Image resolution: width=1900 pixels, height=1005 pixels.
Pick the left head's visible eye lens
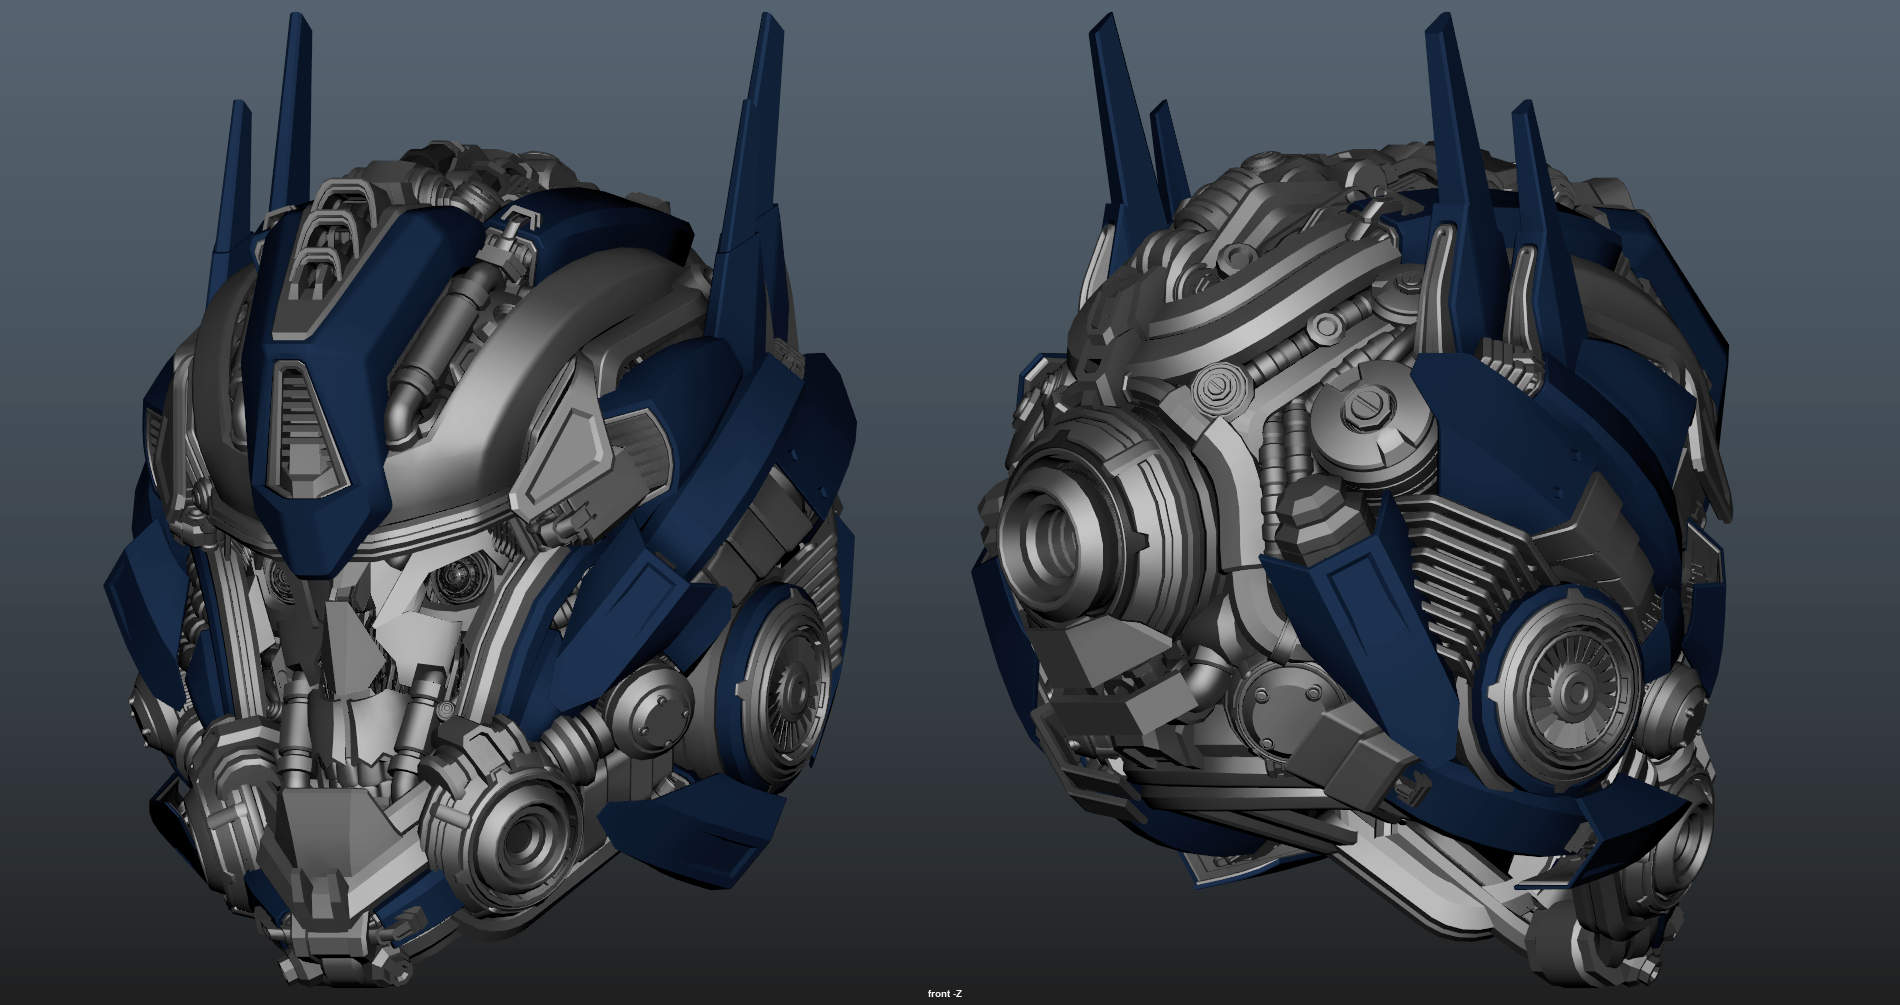click(462, 577)
